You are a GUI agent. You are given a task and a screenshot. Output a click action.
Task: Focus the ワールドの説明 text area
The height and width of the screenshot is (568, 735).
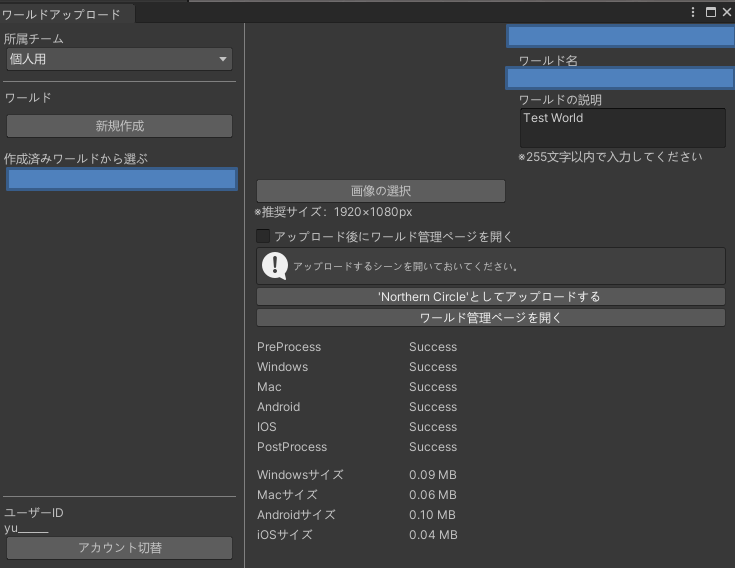pyautogui.click(x=621, y=128)
